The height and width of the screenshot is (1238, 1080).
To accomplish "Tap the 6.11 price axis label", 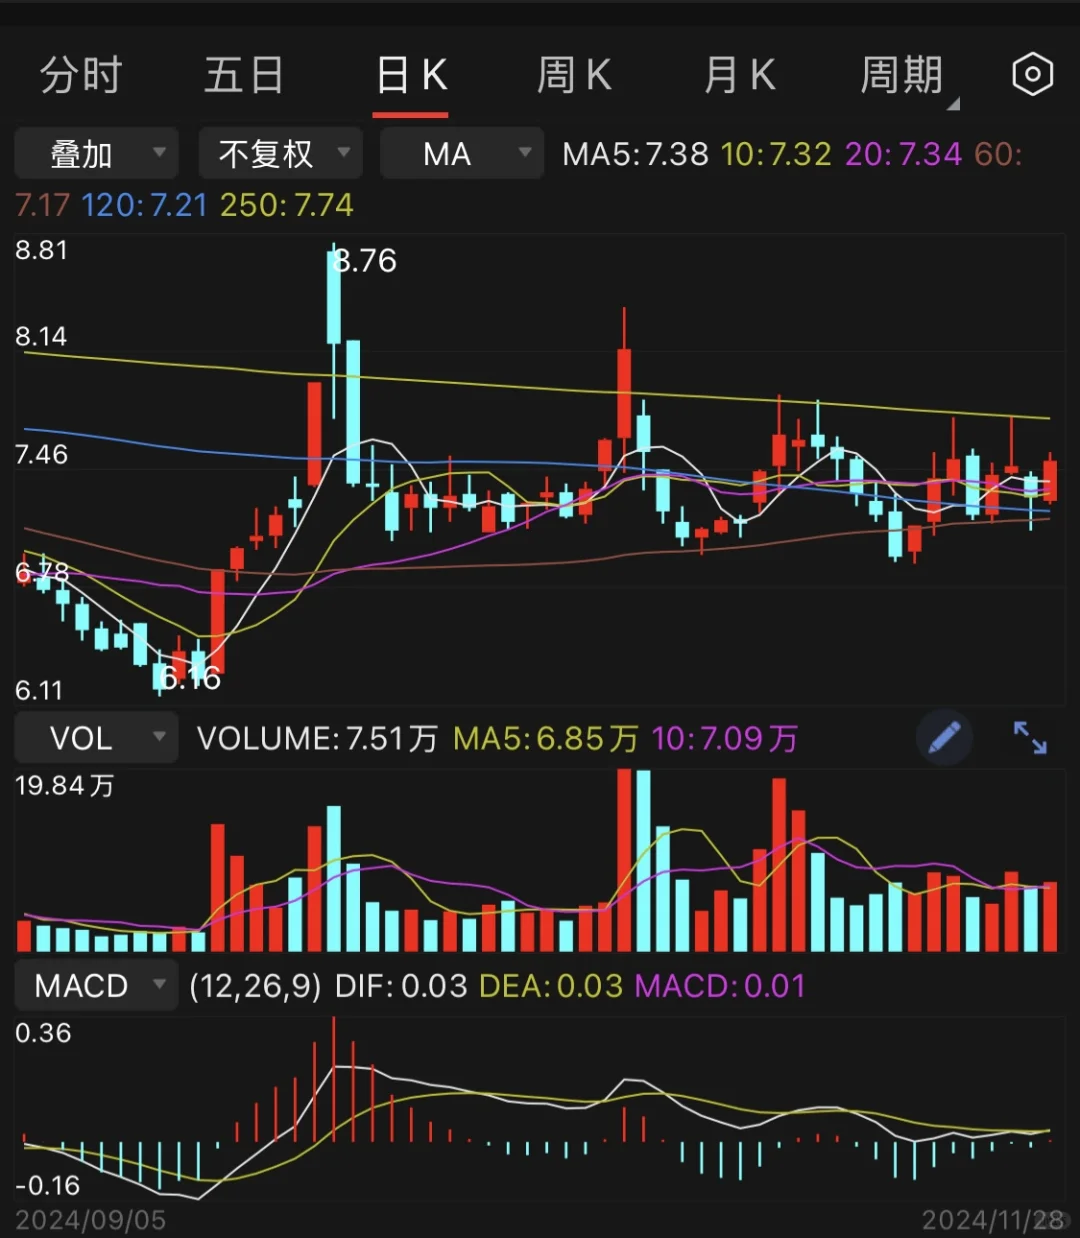I will tap(39, 690).
